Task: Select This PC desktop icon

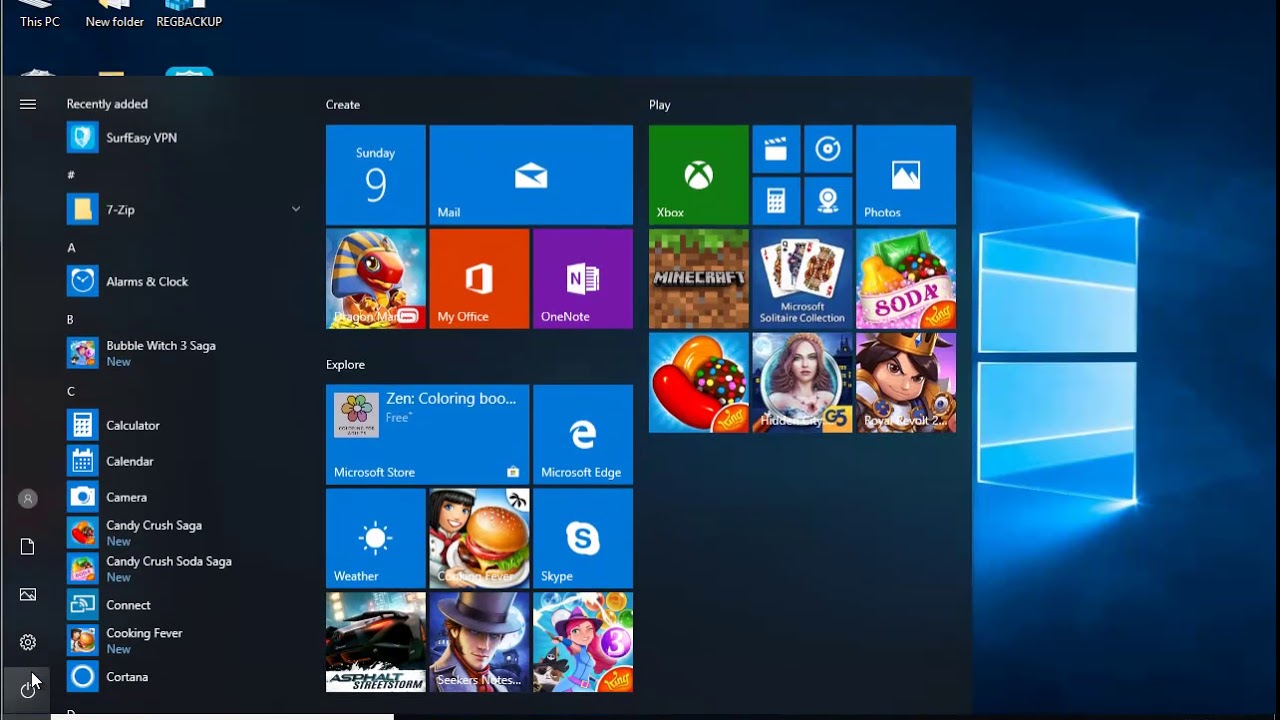Action: [40, 14]
